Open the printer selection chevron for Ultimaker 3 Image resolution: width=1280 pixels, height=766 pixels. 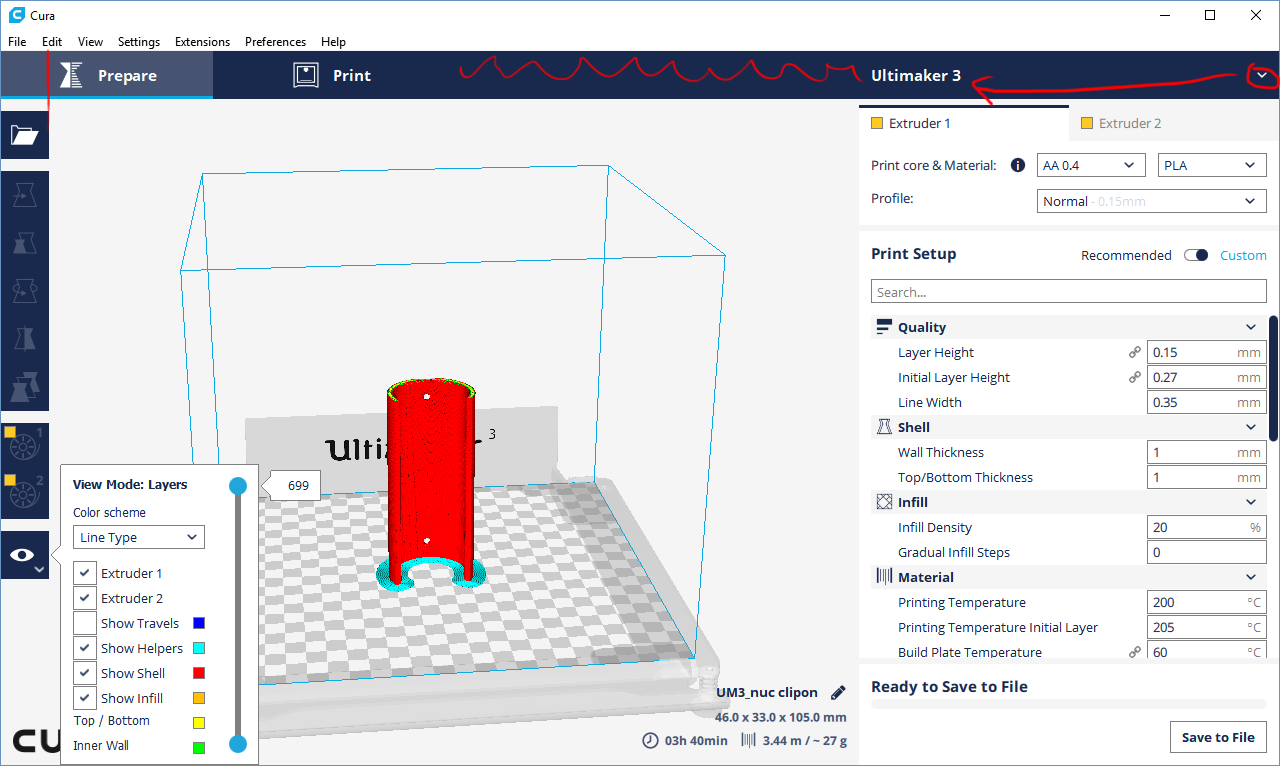pyautogui.click(x=1261, y=74)
